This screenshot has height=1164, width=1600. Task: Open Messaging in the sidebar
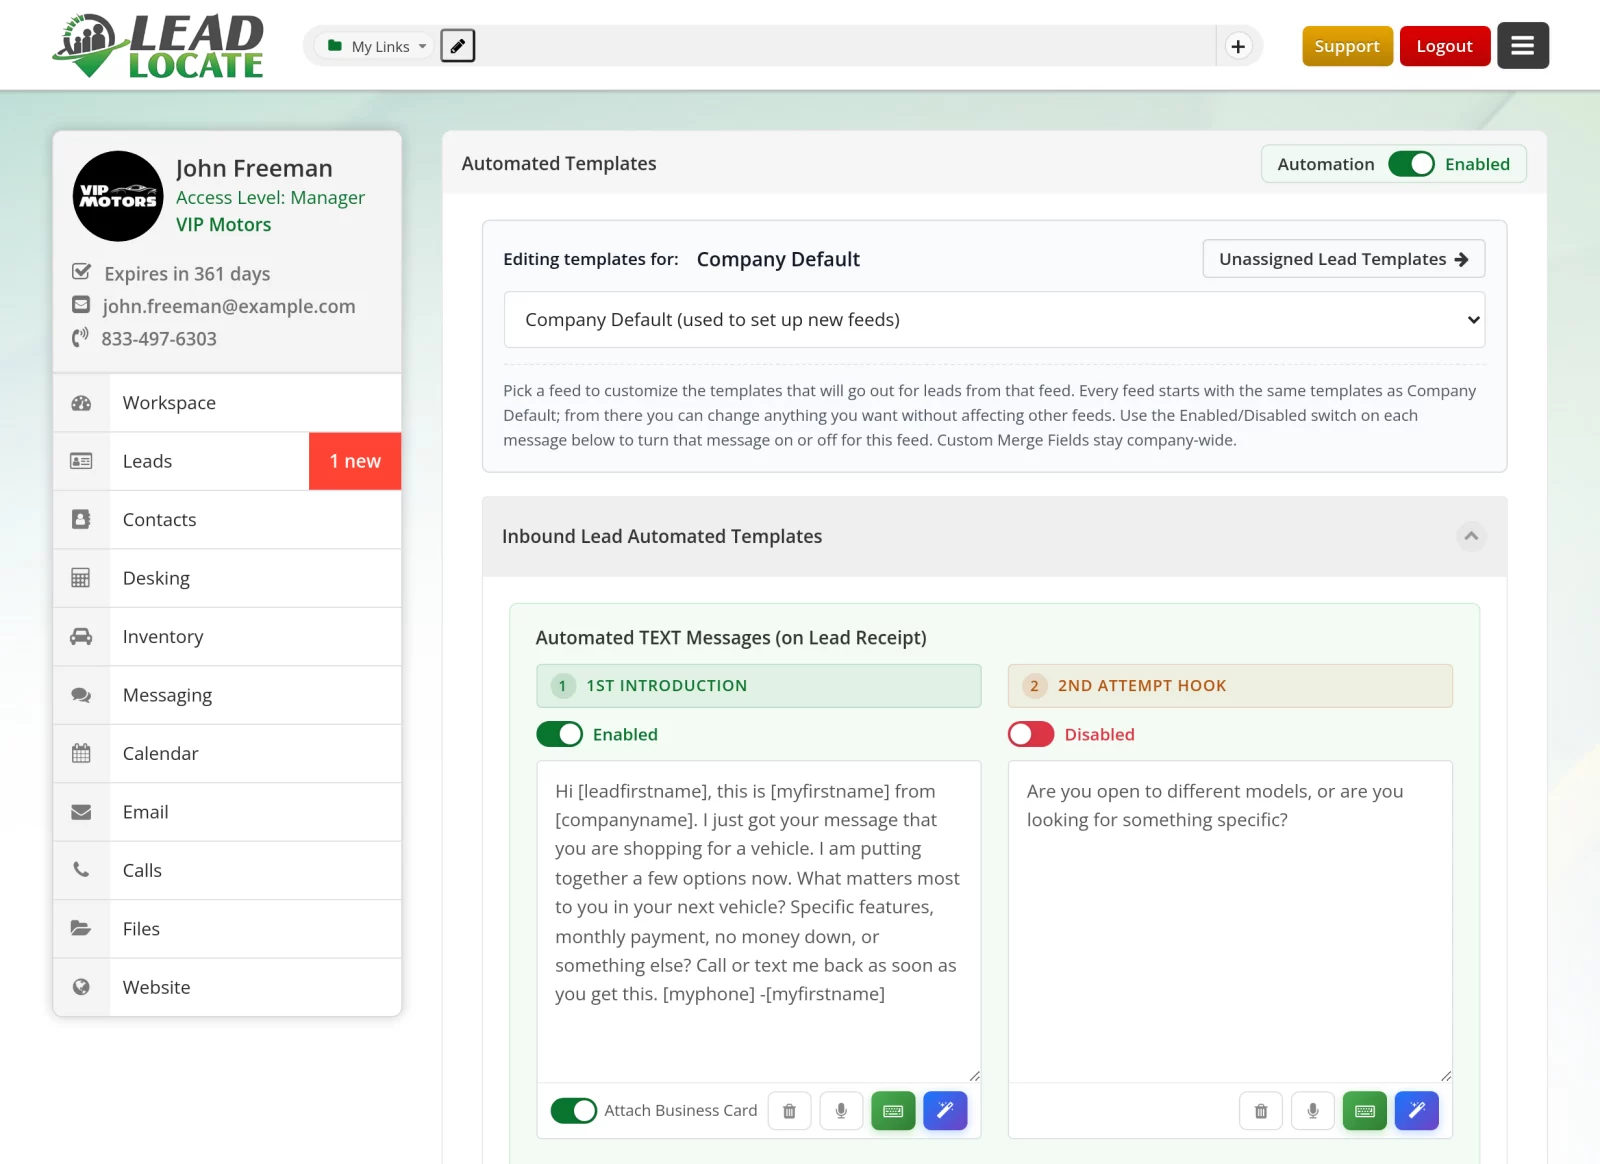click(x=227, y=695)
